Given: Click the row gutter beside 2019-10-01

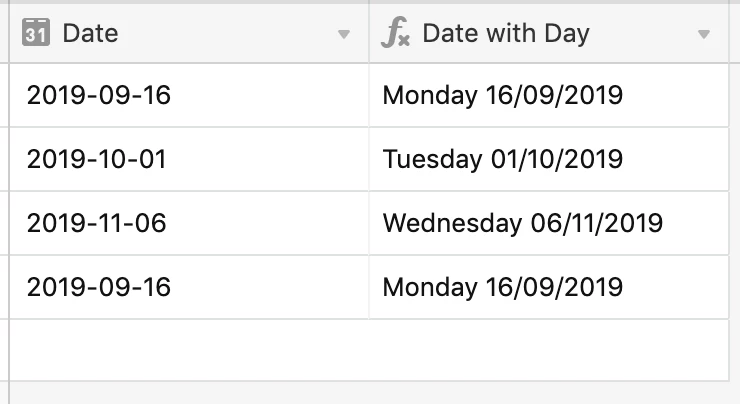Looking at the screenshot, I should (x=4, y=159).
